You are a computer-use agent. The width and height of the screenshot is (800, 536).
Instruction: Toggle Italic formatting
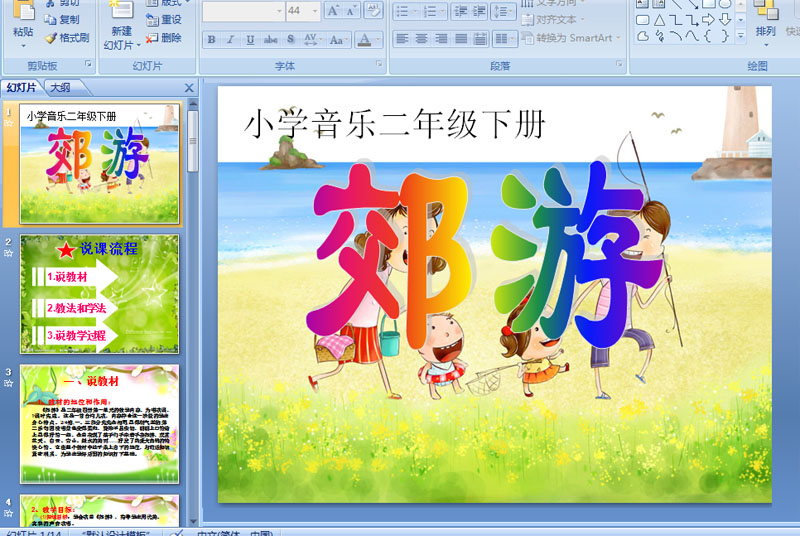click(231, 39)
